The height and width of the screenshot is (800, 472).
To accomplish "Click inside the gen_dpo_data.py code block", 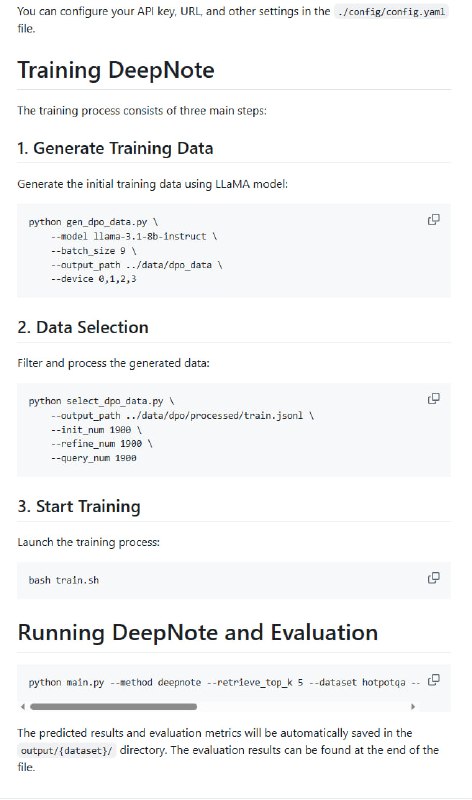I will click(234, 251).
